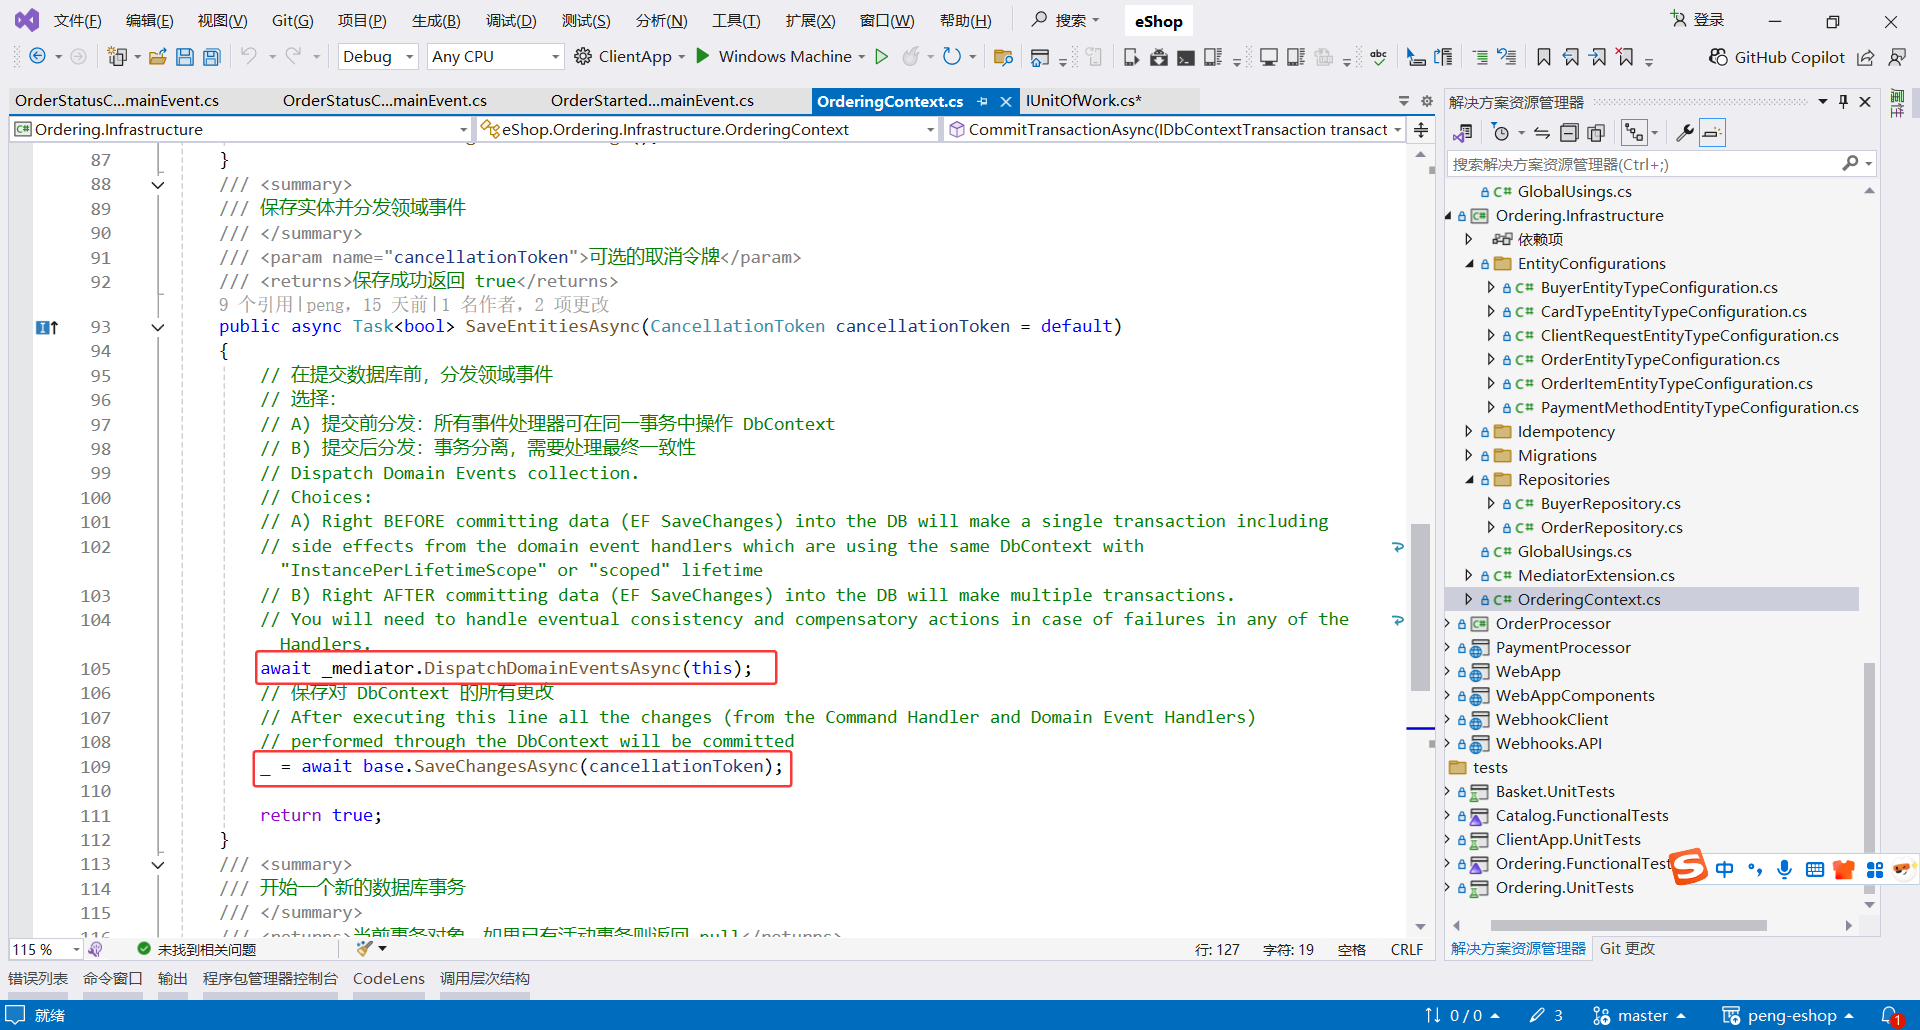Screen dimensions: 1920x1030
Task: Clear all bookmarks with red-X bookmark icon
Action: [1625, 57]
